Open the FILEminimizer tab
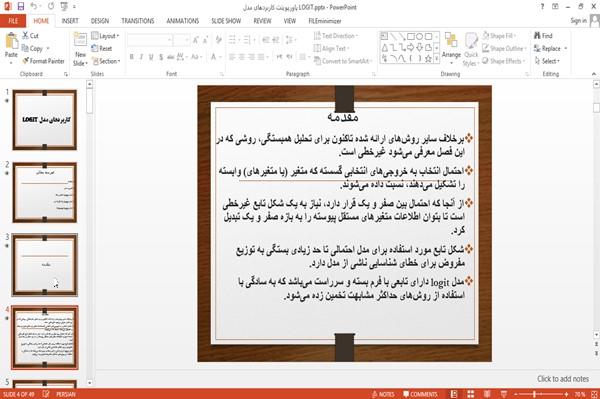Image resolution: width=600 pixels, height=399 pixels. [x=324, y=21]
